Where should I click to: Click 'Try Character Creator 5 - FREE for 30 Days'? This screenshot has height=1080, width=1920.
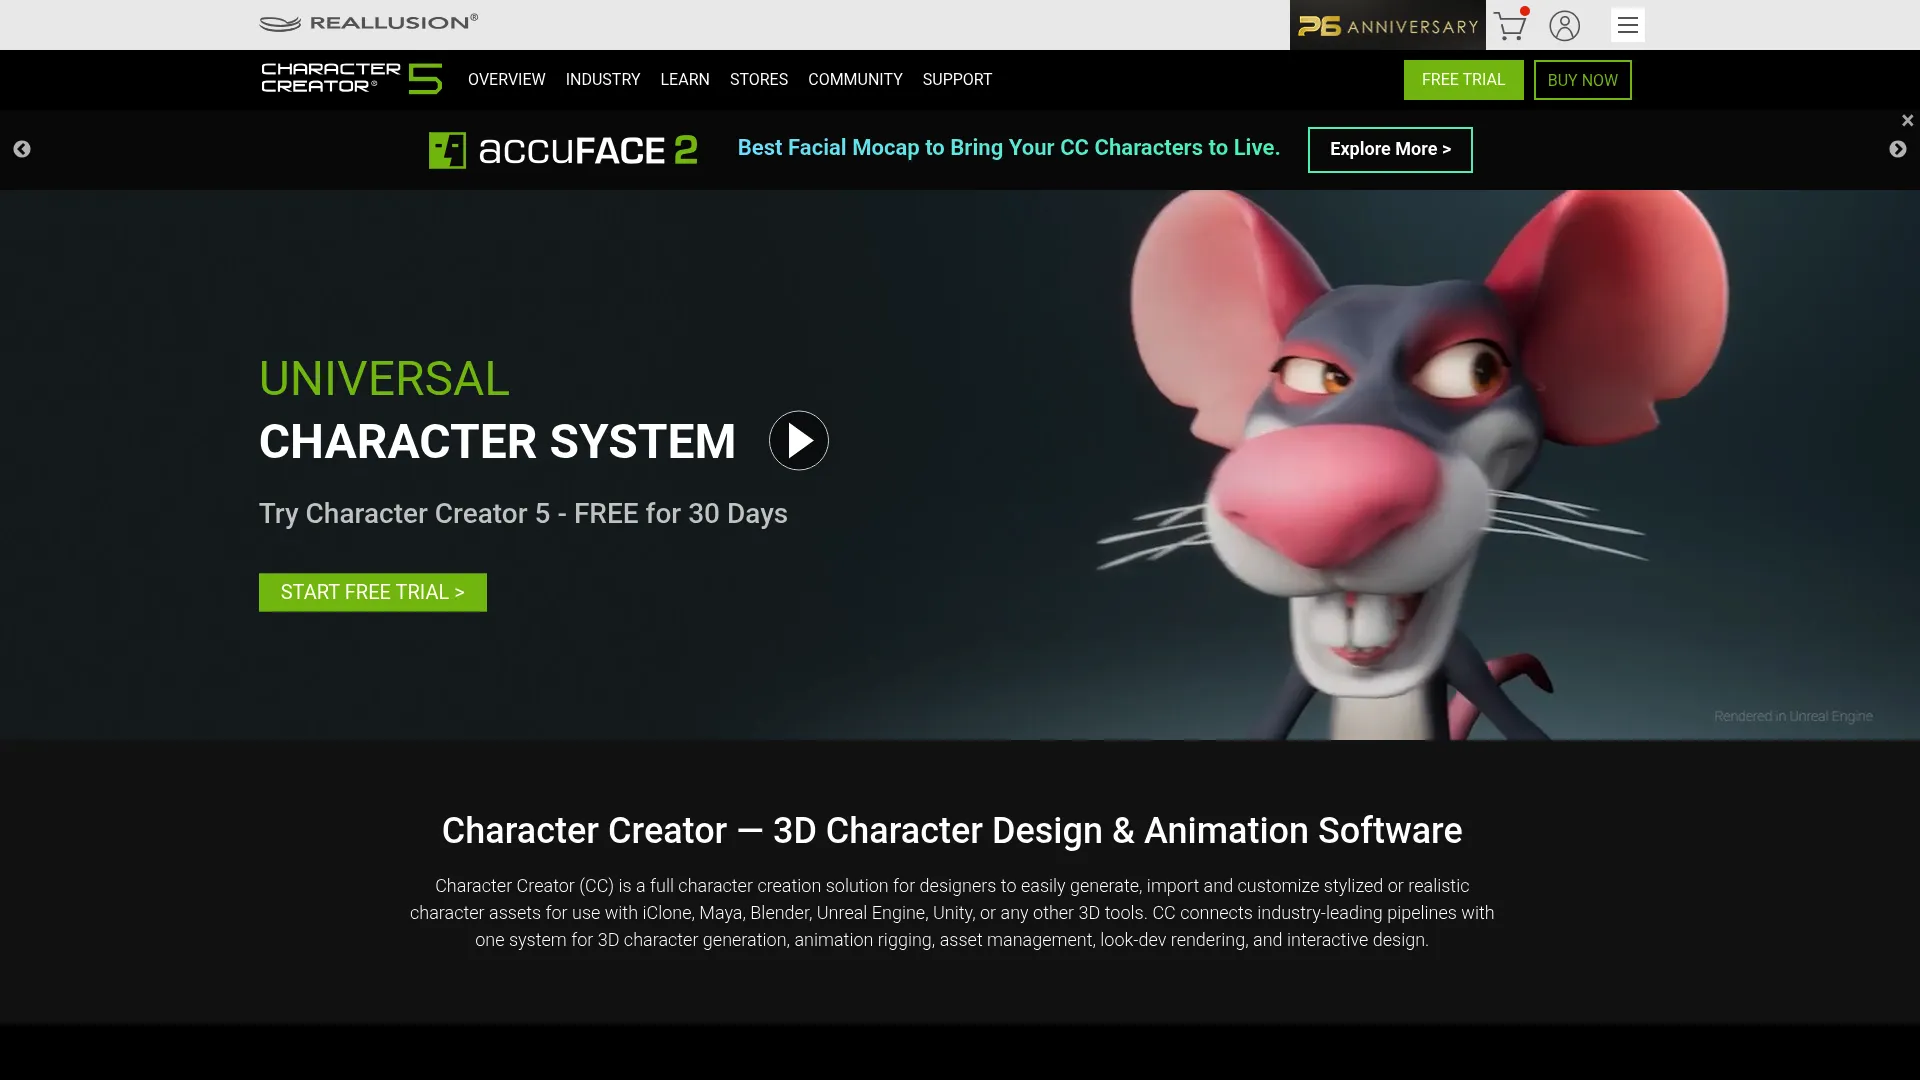coord(523,513)
